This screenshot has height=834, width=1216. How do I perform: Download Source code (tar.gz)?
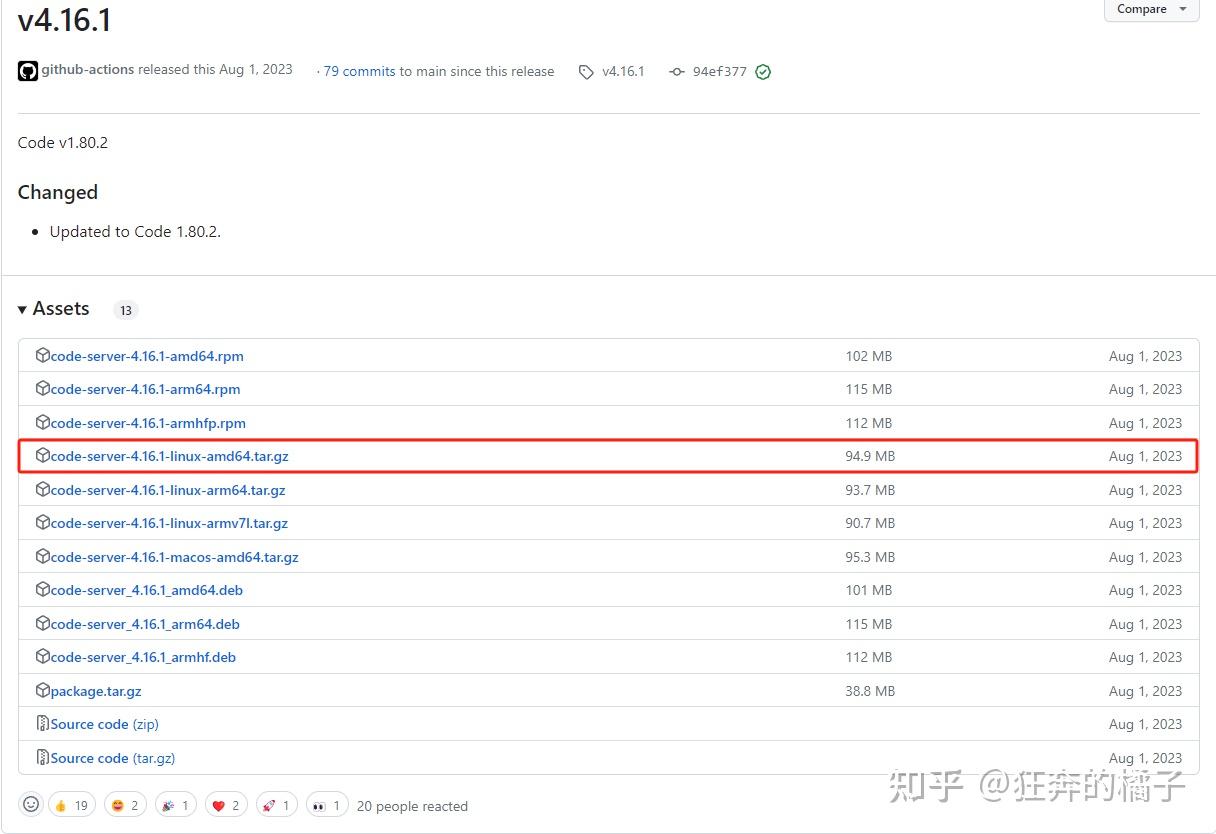click(112, 757)
